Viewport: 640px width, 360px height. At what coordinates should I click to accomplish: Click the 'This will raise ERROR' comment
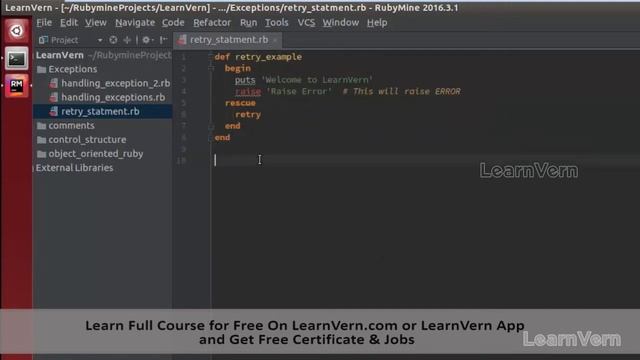[x=402, y=91]
